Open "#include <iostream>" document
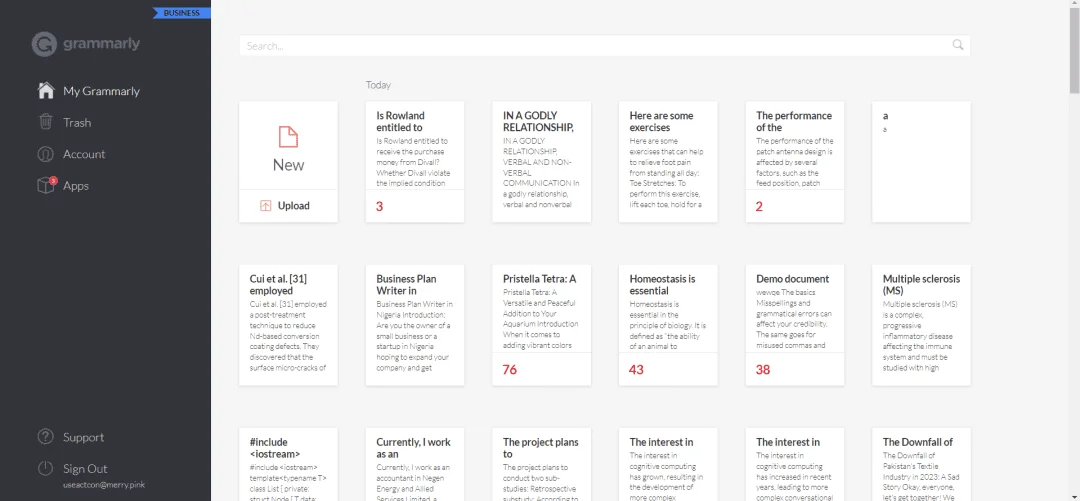 [x=288, y=464]
